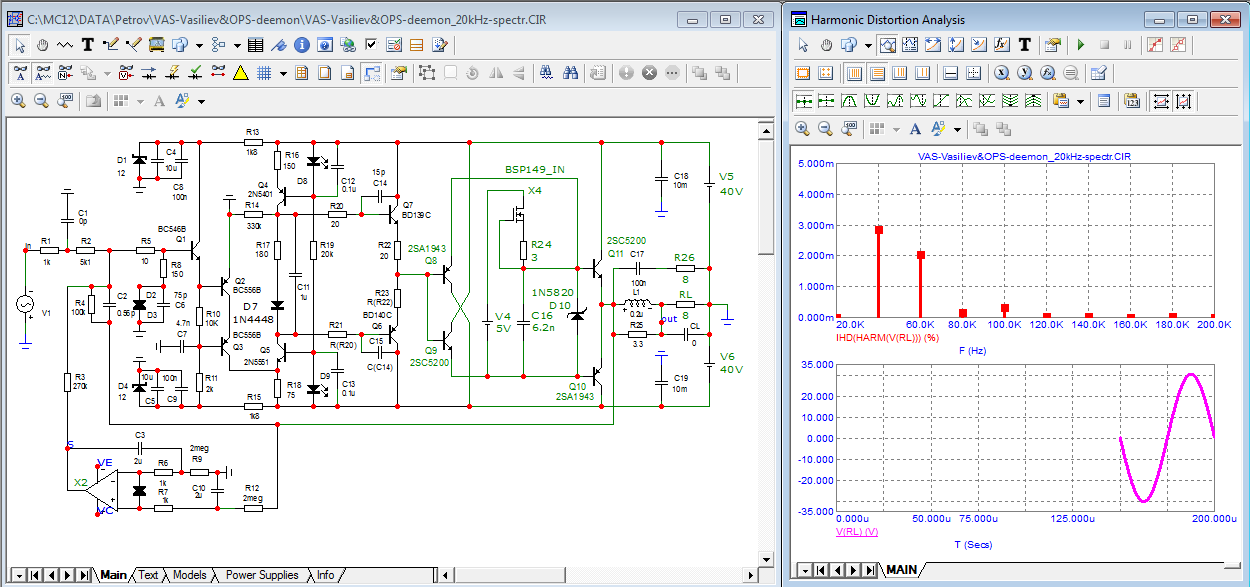
Task: Toggle grid display in the schematic toolbar
Action: point(264,73)
